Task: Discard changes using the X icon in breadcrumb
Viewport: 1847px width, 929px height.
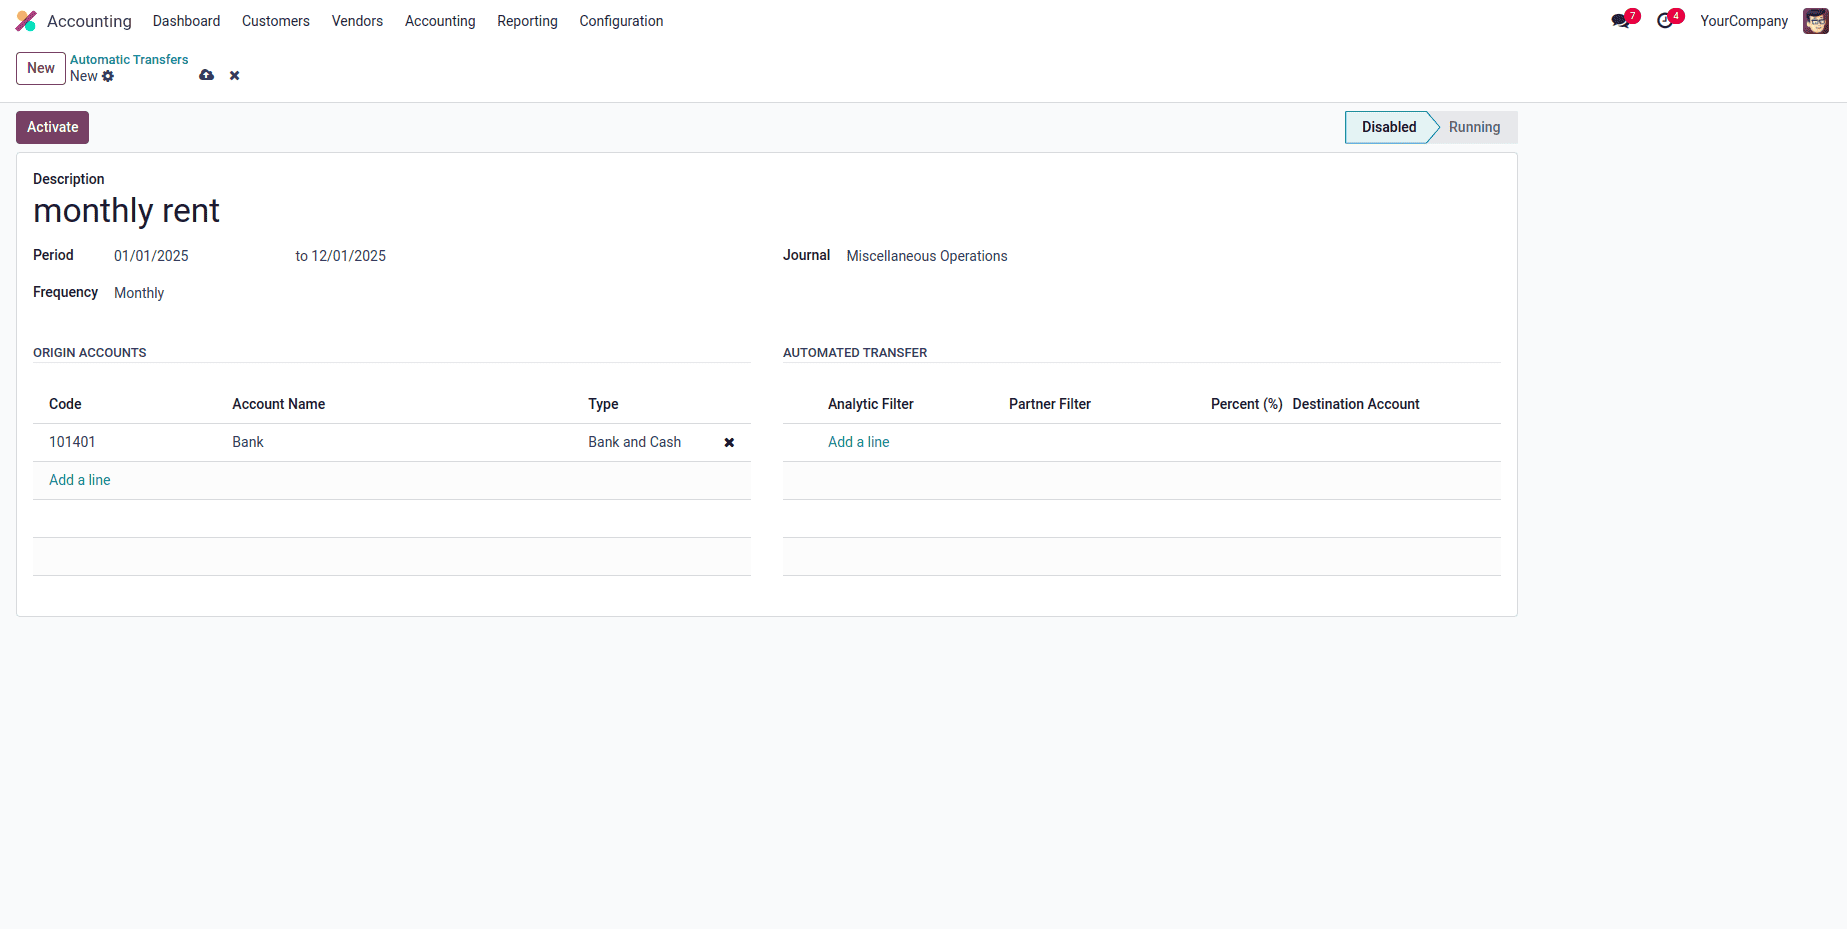Action: (x=234, y=76)
